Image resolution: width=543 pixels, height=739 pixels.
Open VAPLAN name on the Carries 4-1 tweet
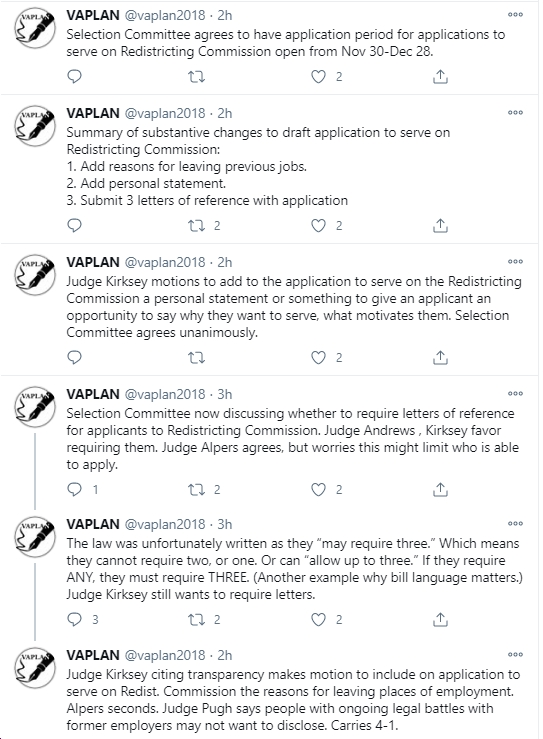coord(93,655)
